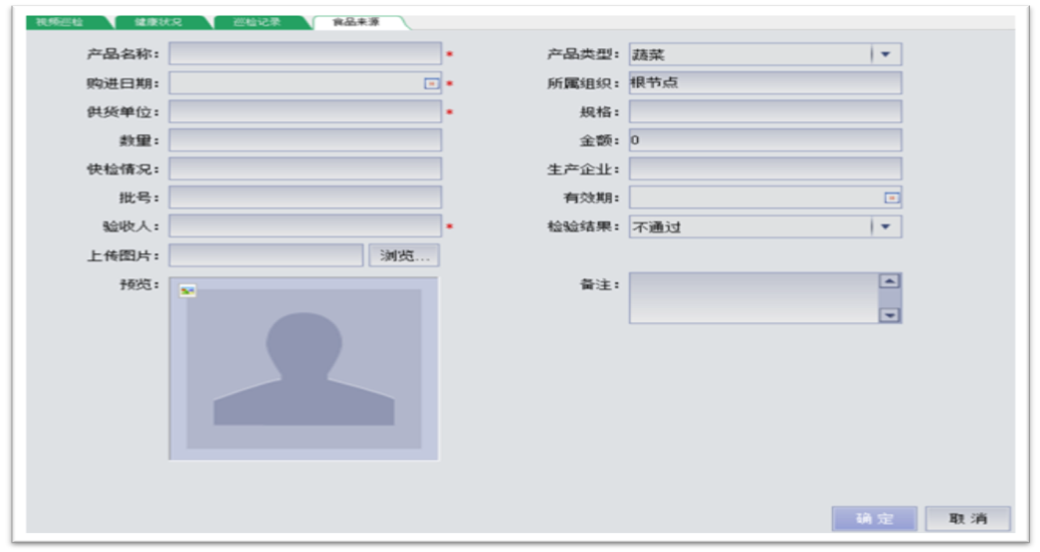Select the 食品来源 tab
1040x552 pixels.
tap(358, 23)
